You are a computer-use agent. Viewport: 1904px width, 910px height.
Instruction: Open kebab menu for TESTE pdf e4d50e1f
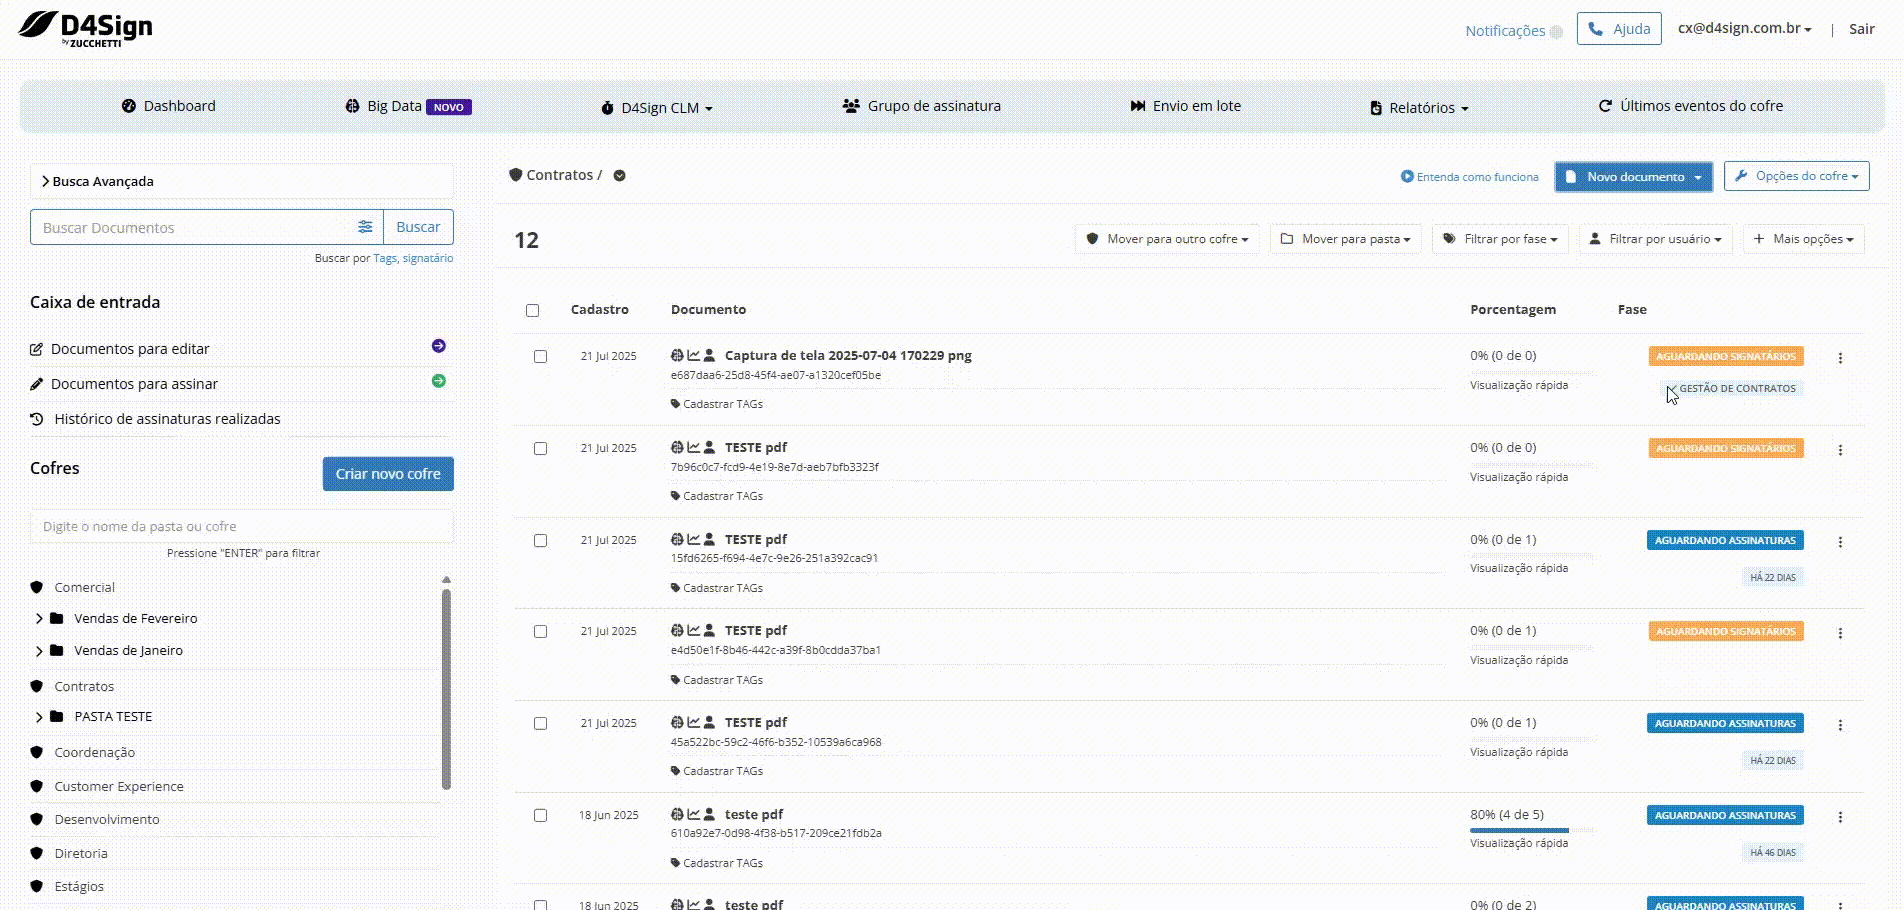1840,633
